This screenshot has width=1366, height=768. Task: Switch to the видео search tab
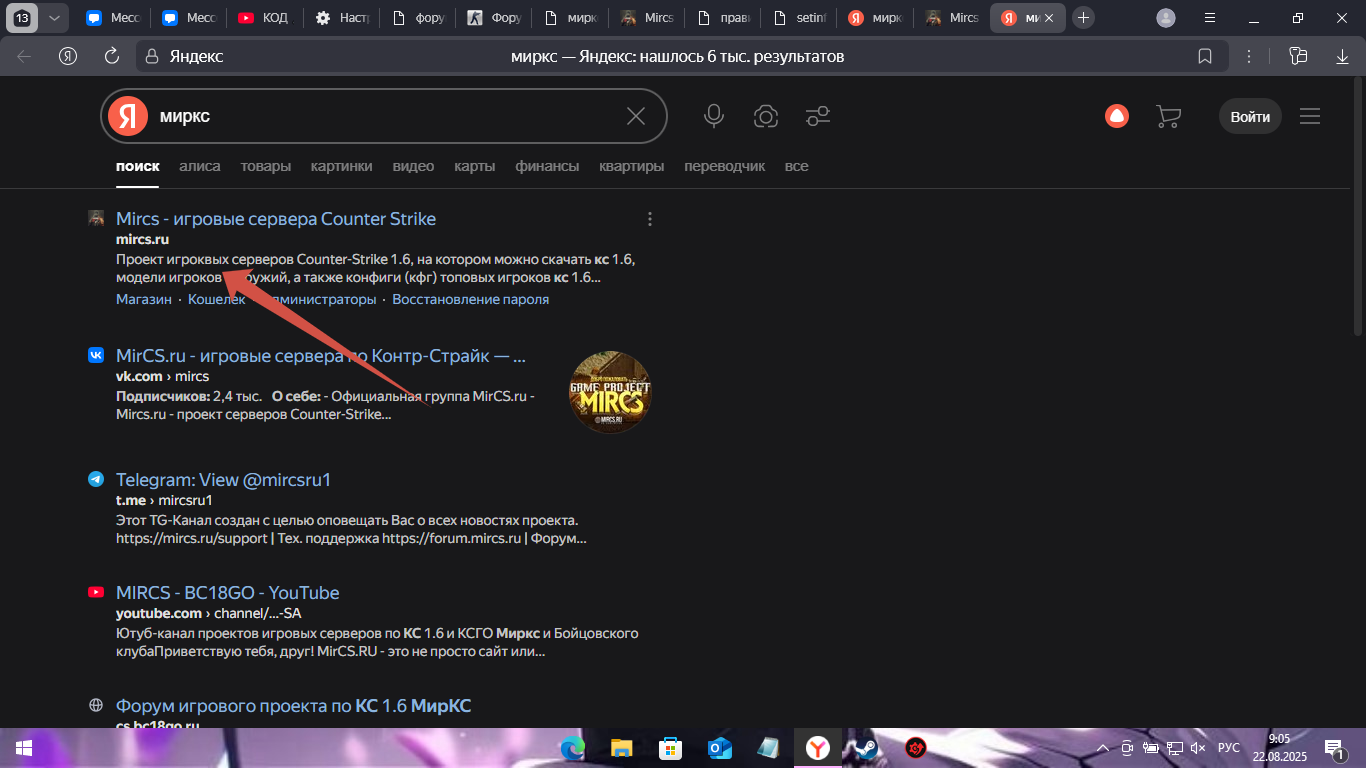pos(413,166)
